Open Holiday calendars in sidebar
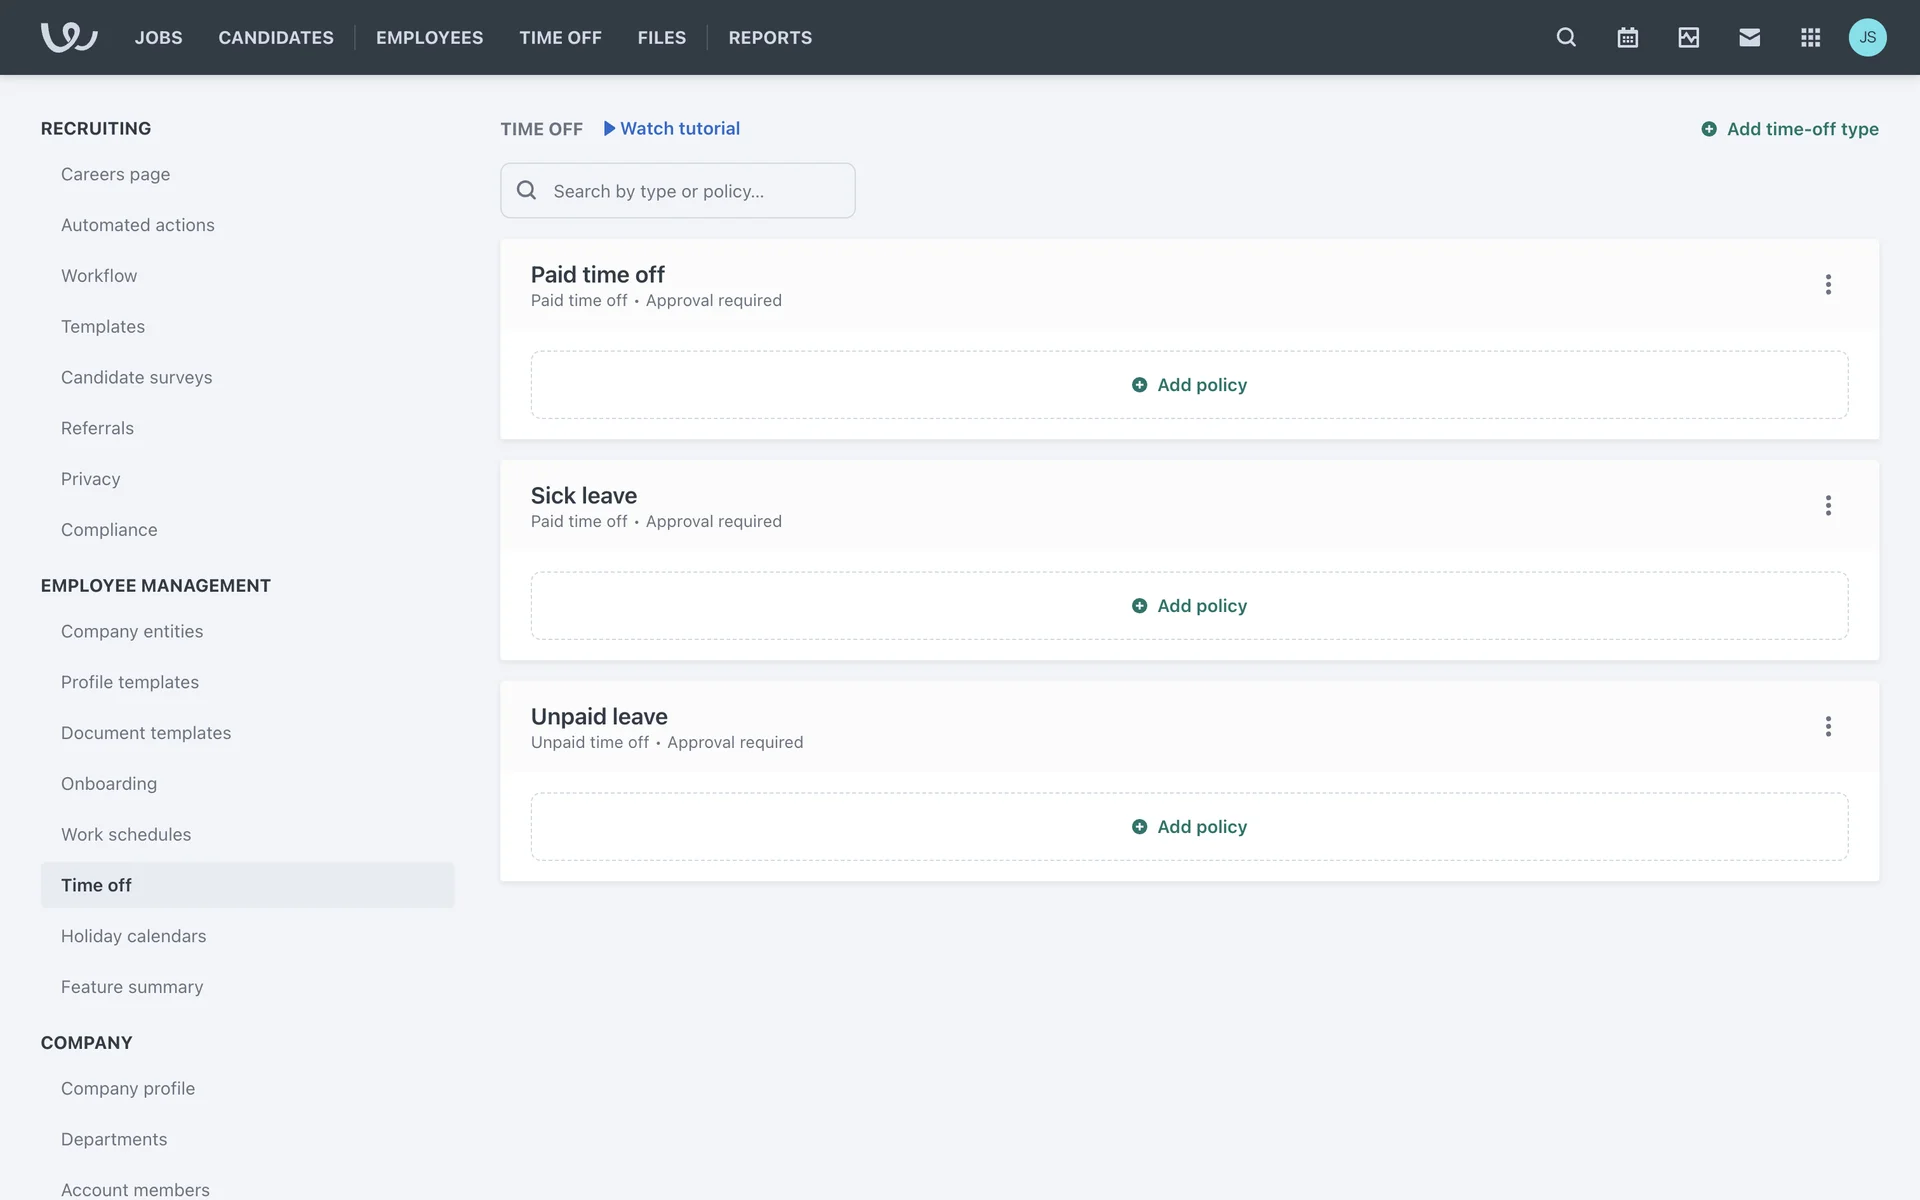The width and height of the screenshot is (1920, 1200). click(x=133, y=936)
